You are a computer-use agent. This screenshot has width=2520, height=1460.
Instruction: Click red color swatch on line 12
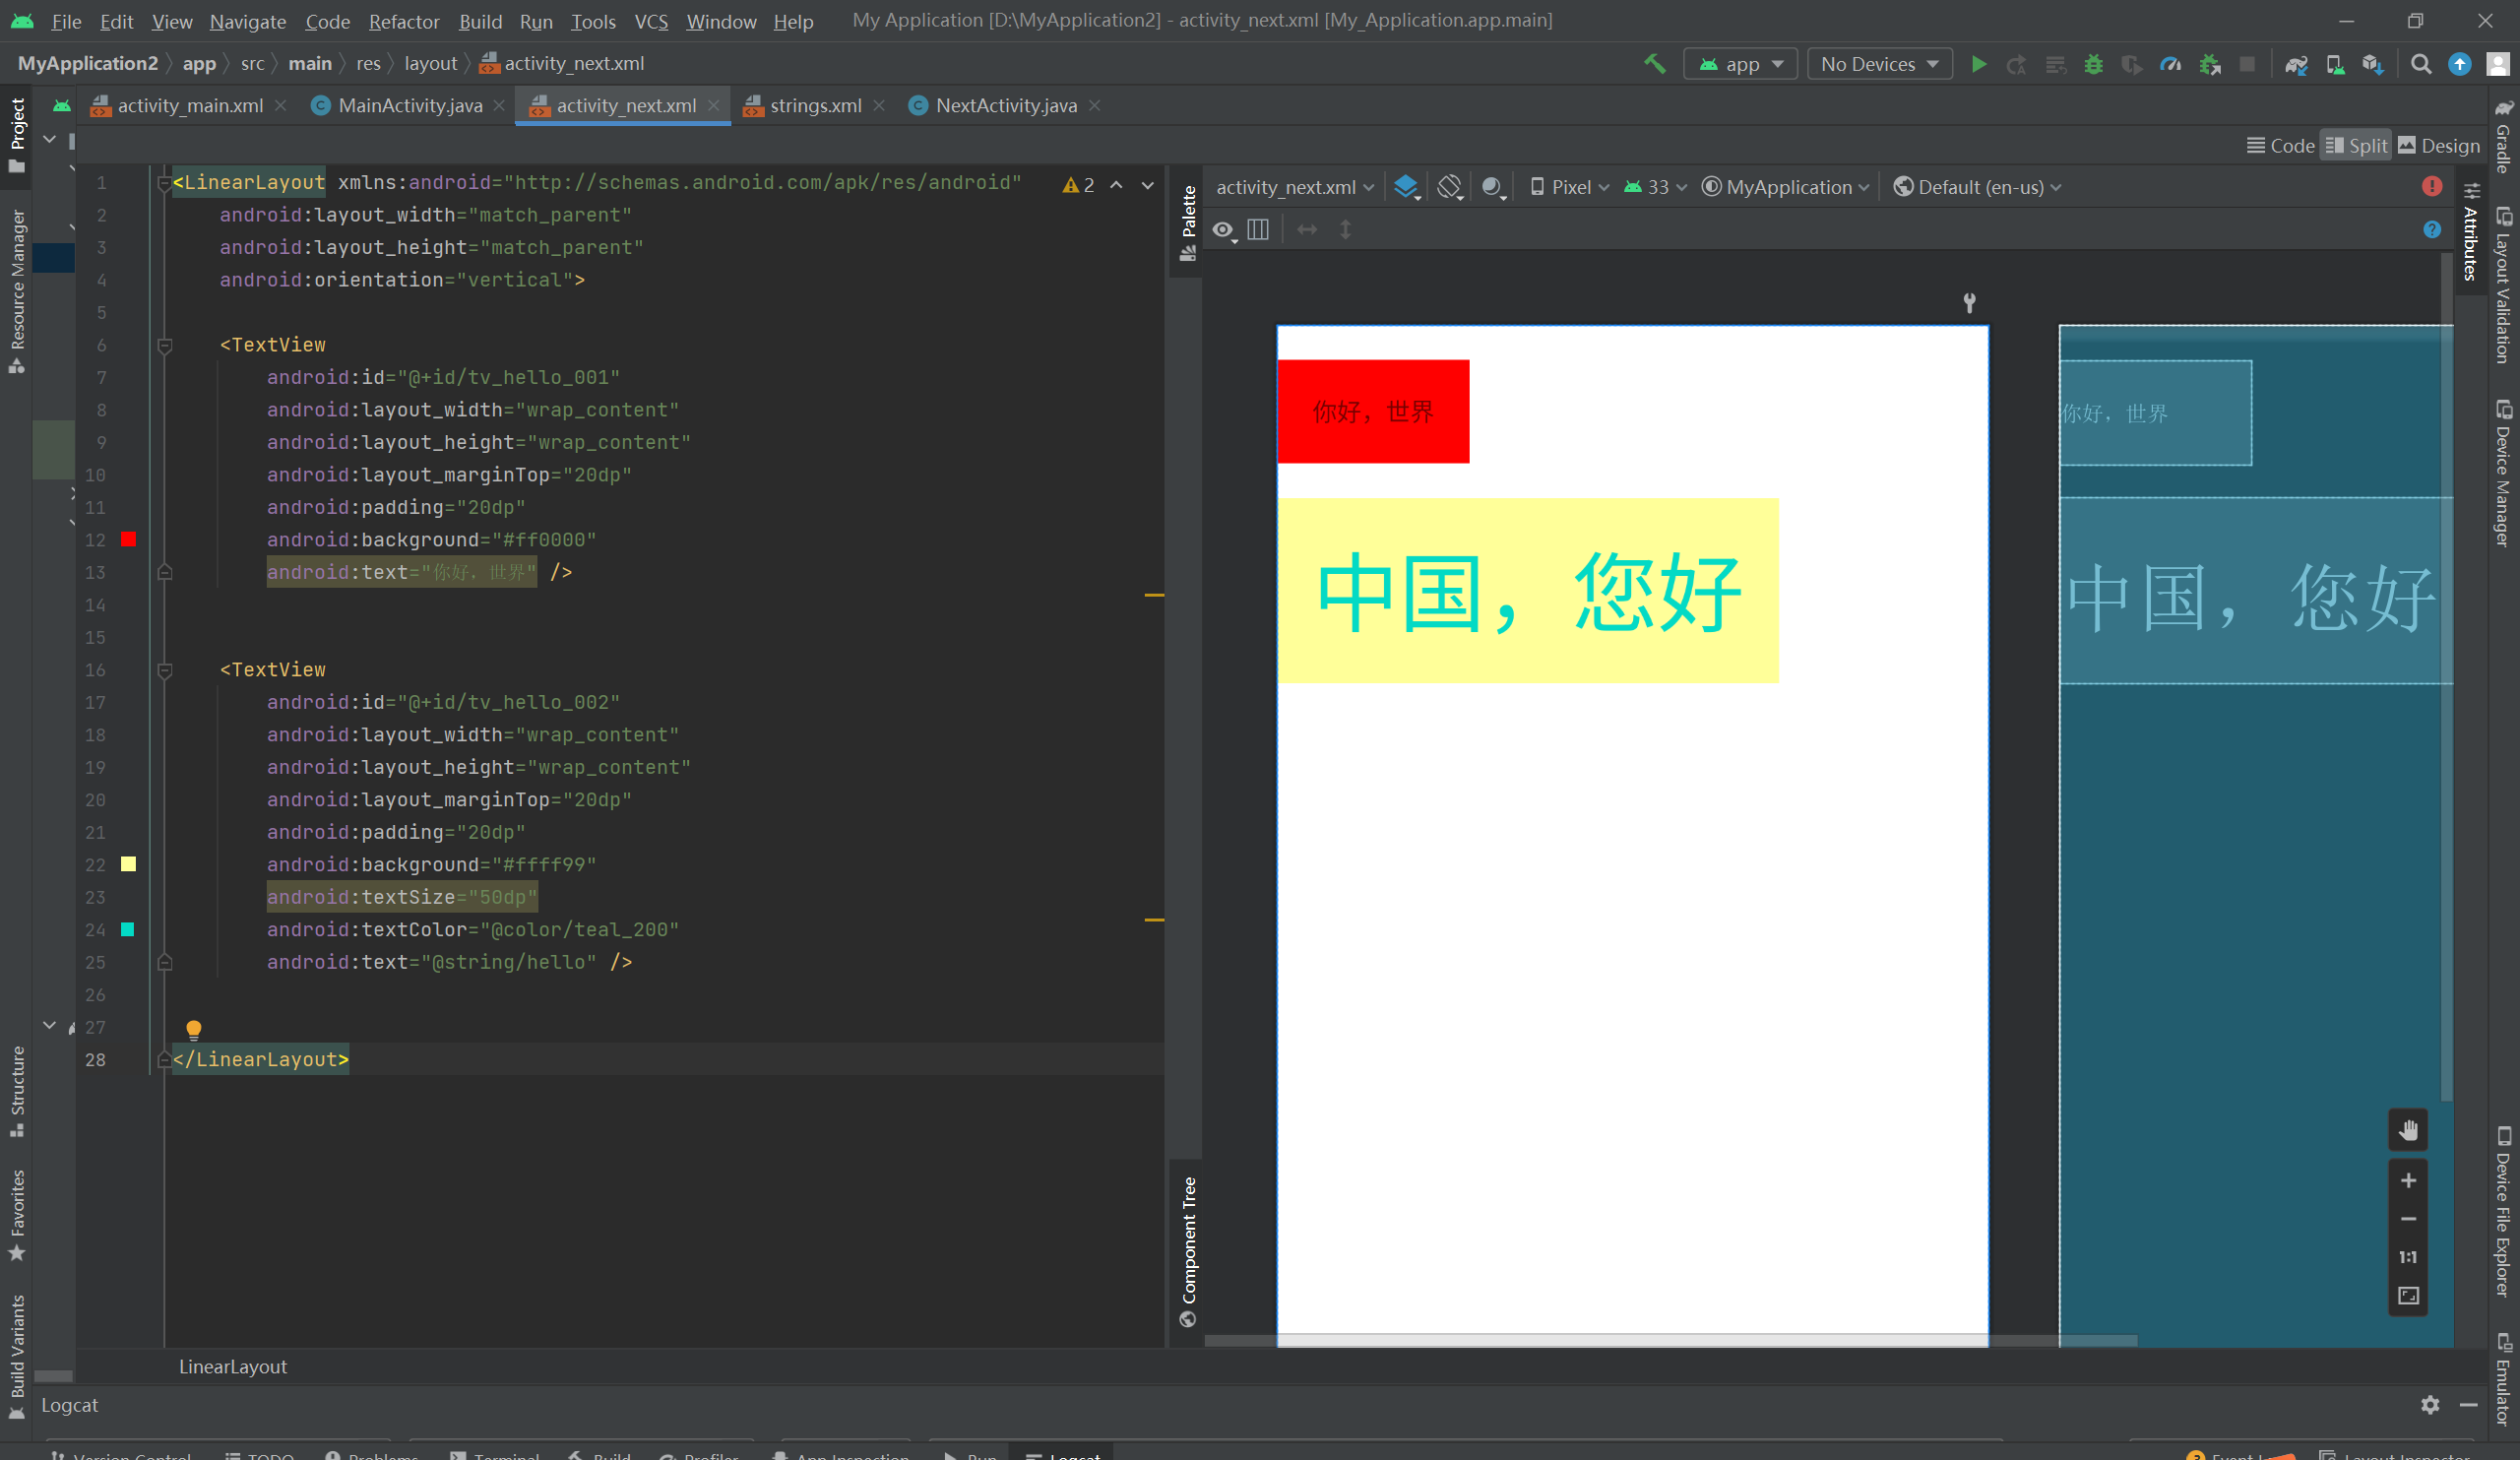pyautogui.click(x=128, y=540)
